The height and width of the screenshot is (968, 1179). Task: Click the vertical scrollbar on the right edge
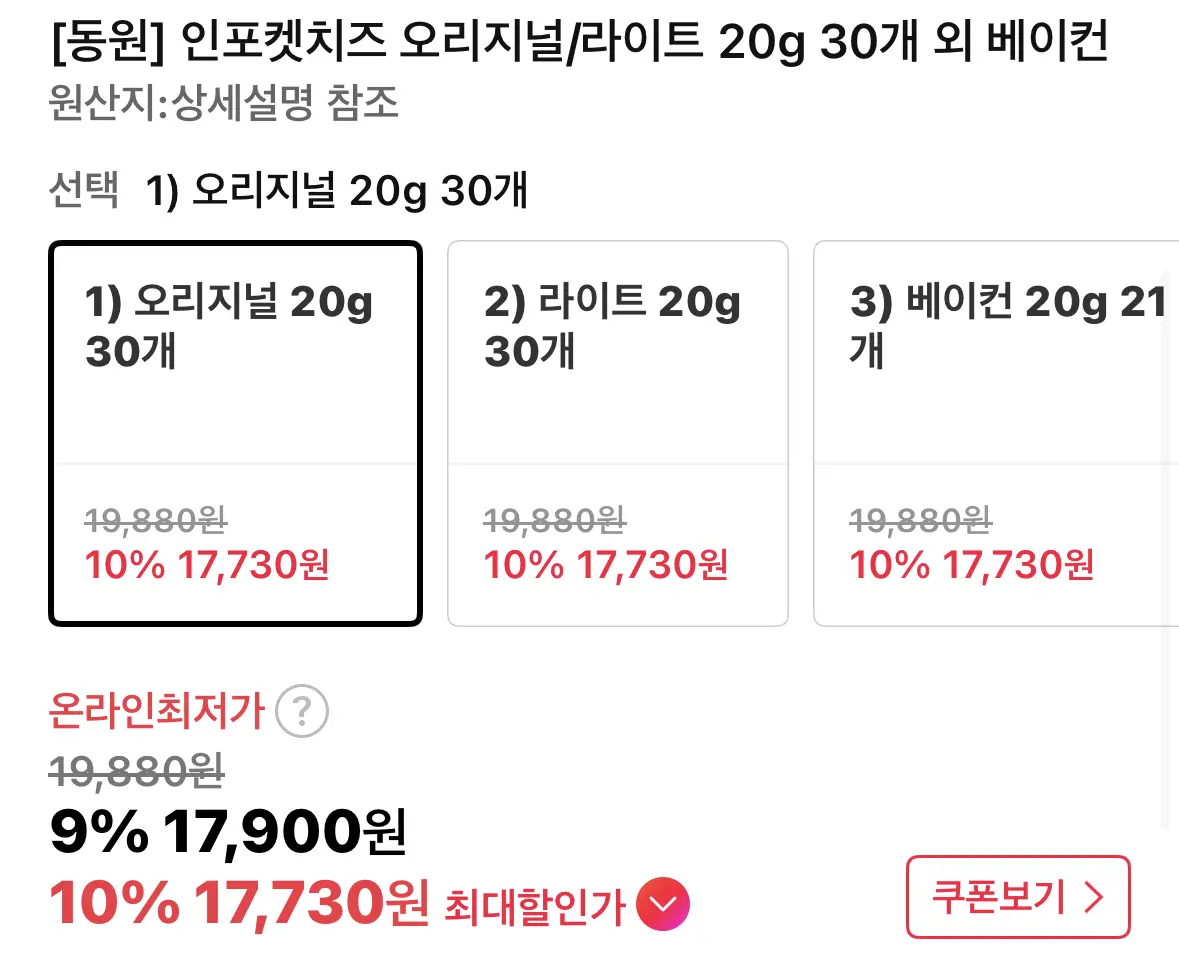(1163, 550)
